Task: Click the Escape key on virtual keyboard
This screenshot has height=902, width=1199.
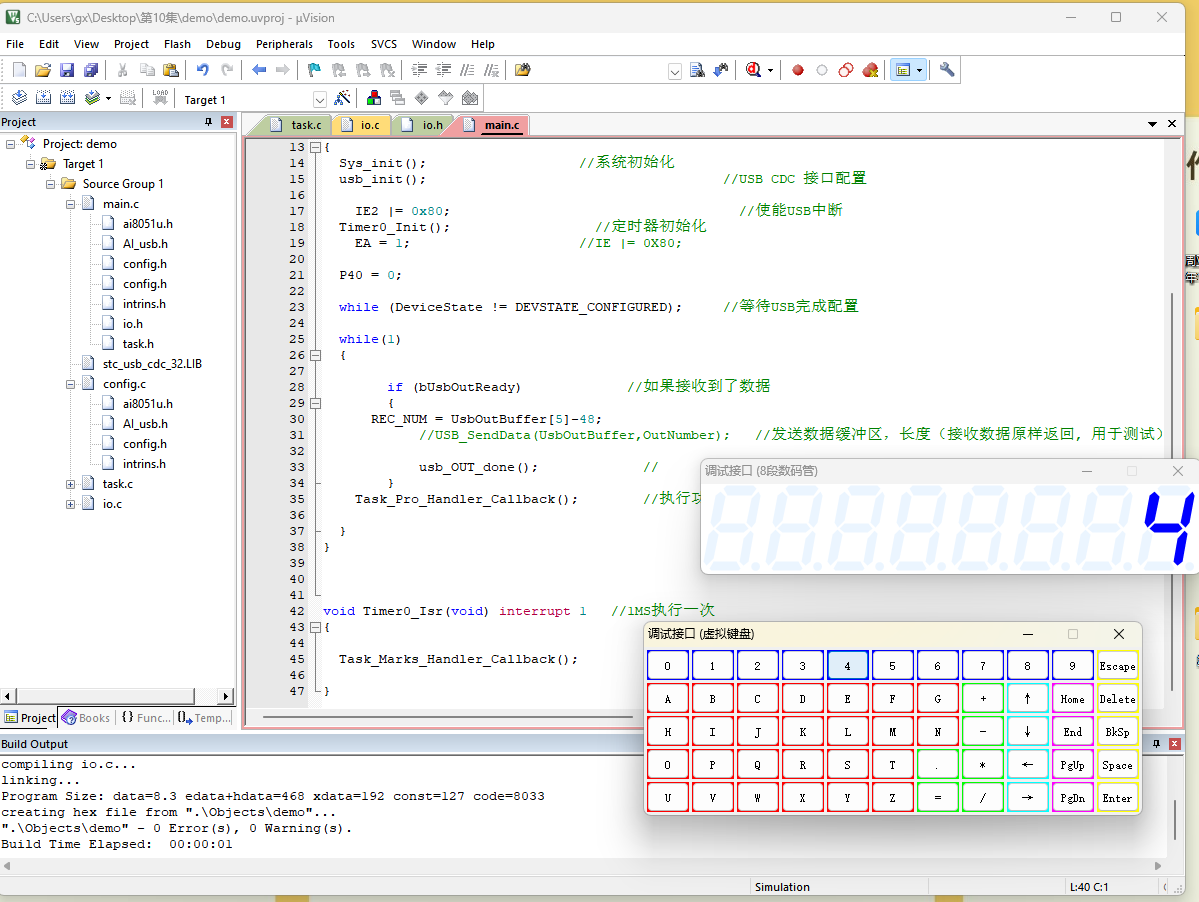Action: [1117, 666]
